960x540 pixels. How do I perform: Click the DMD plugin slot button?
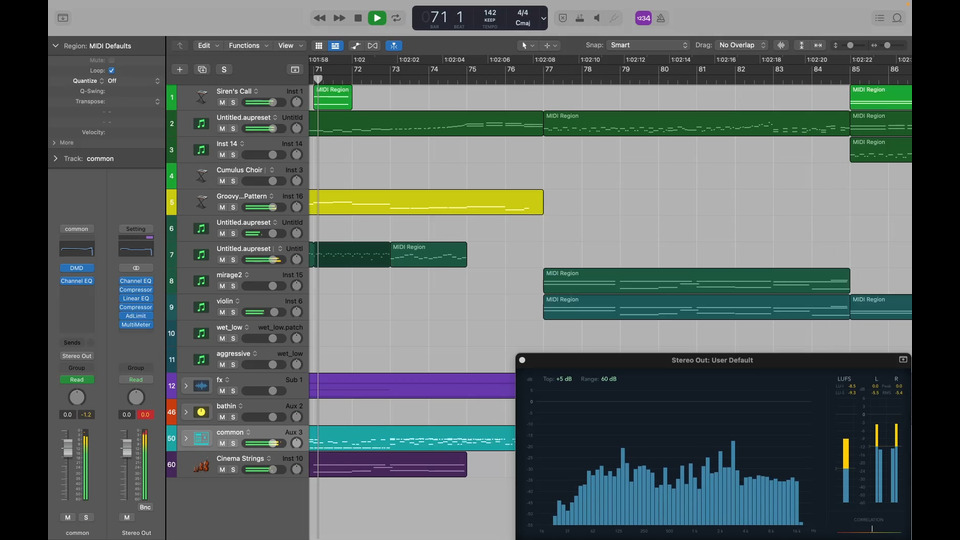(x=77, y=268)
